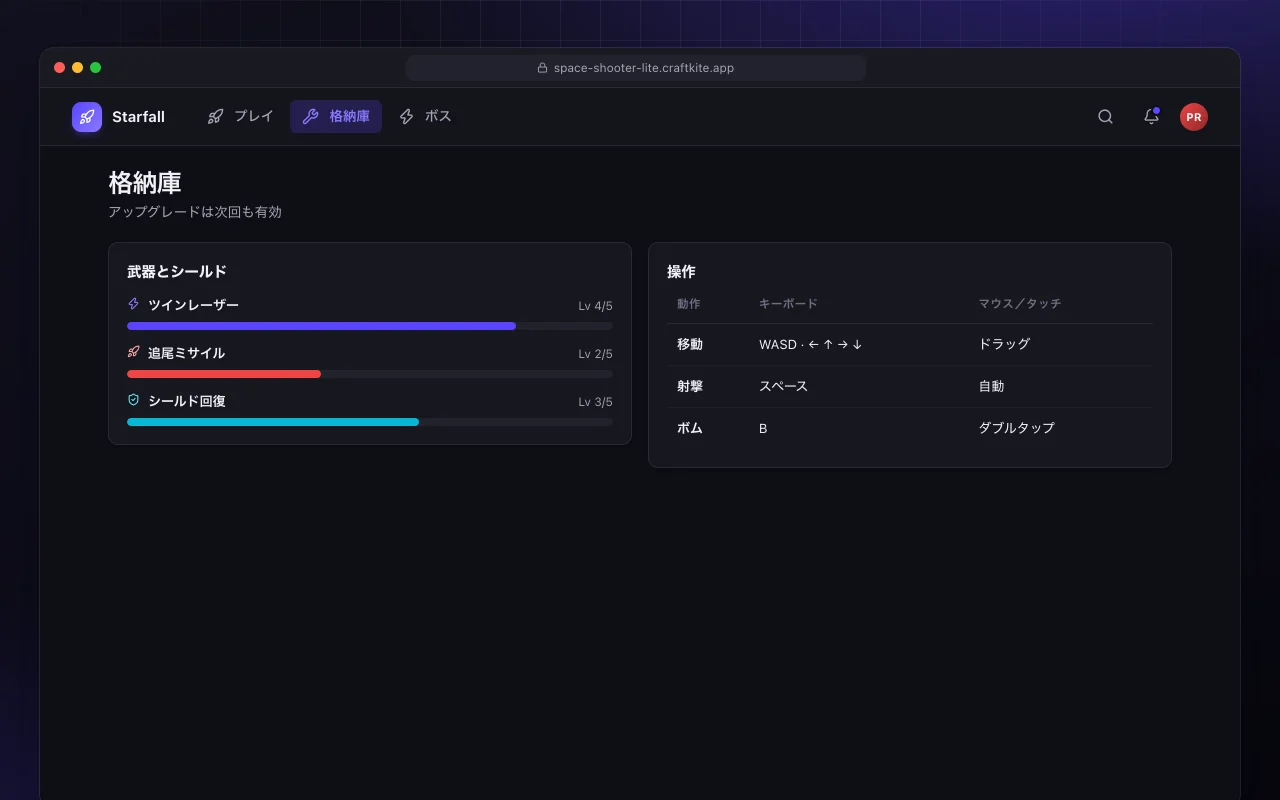
Task: Click the ツインレーザー label
Action: (x=193, y=305)
